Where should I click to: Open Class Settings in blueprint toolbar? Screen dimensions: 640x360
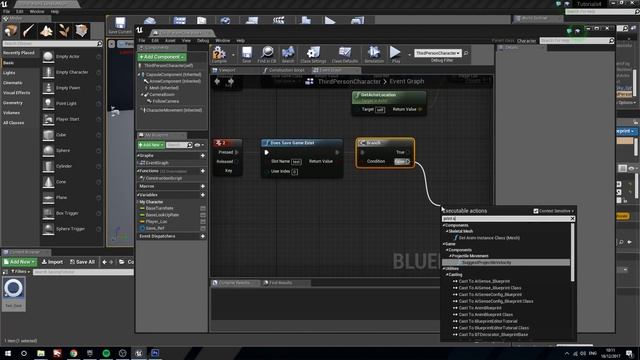coord(313,54)
